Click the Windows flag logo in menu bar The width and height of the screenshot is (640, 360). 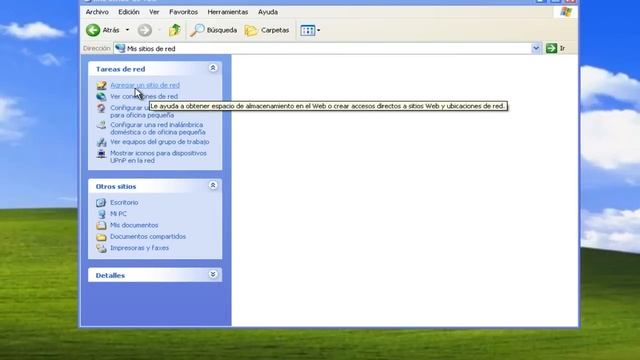566,11
